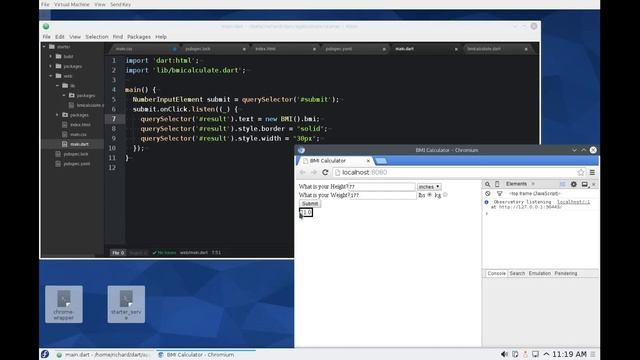The height and width of the screenshot is (360, 640).
Task: Click the Submit button on BMI page
Action: pos(310,204)
